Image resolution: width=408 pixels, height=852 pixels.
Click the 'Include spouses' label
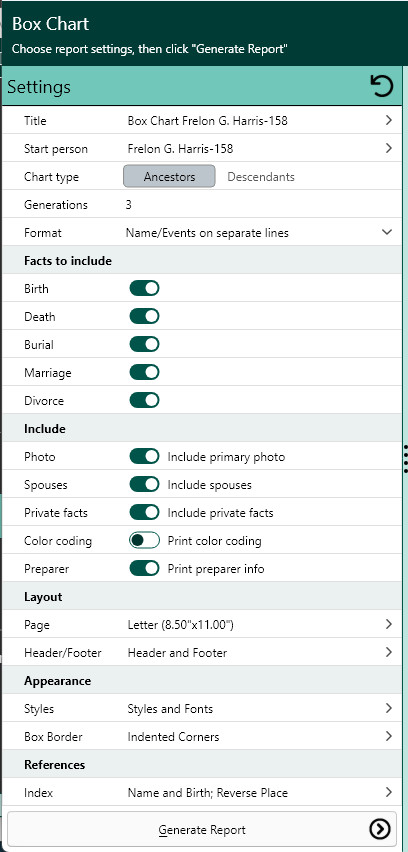pos(210,485)
